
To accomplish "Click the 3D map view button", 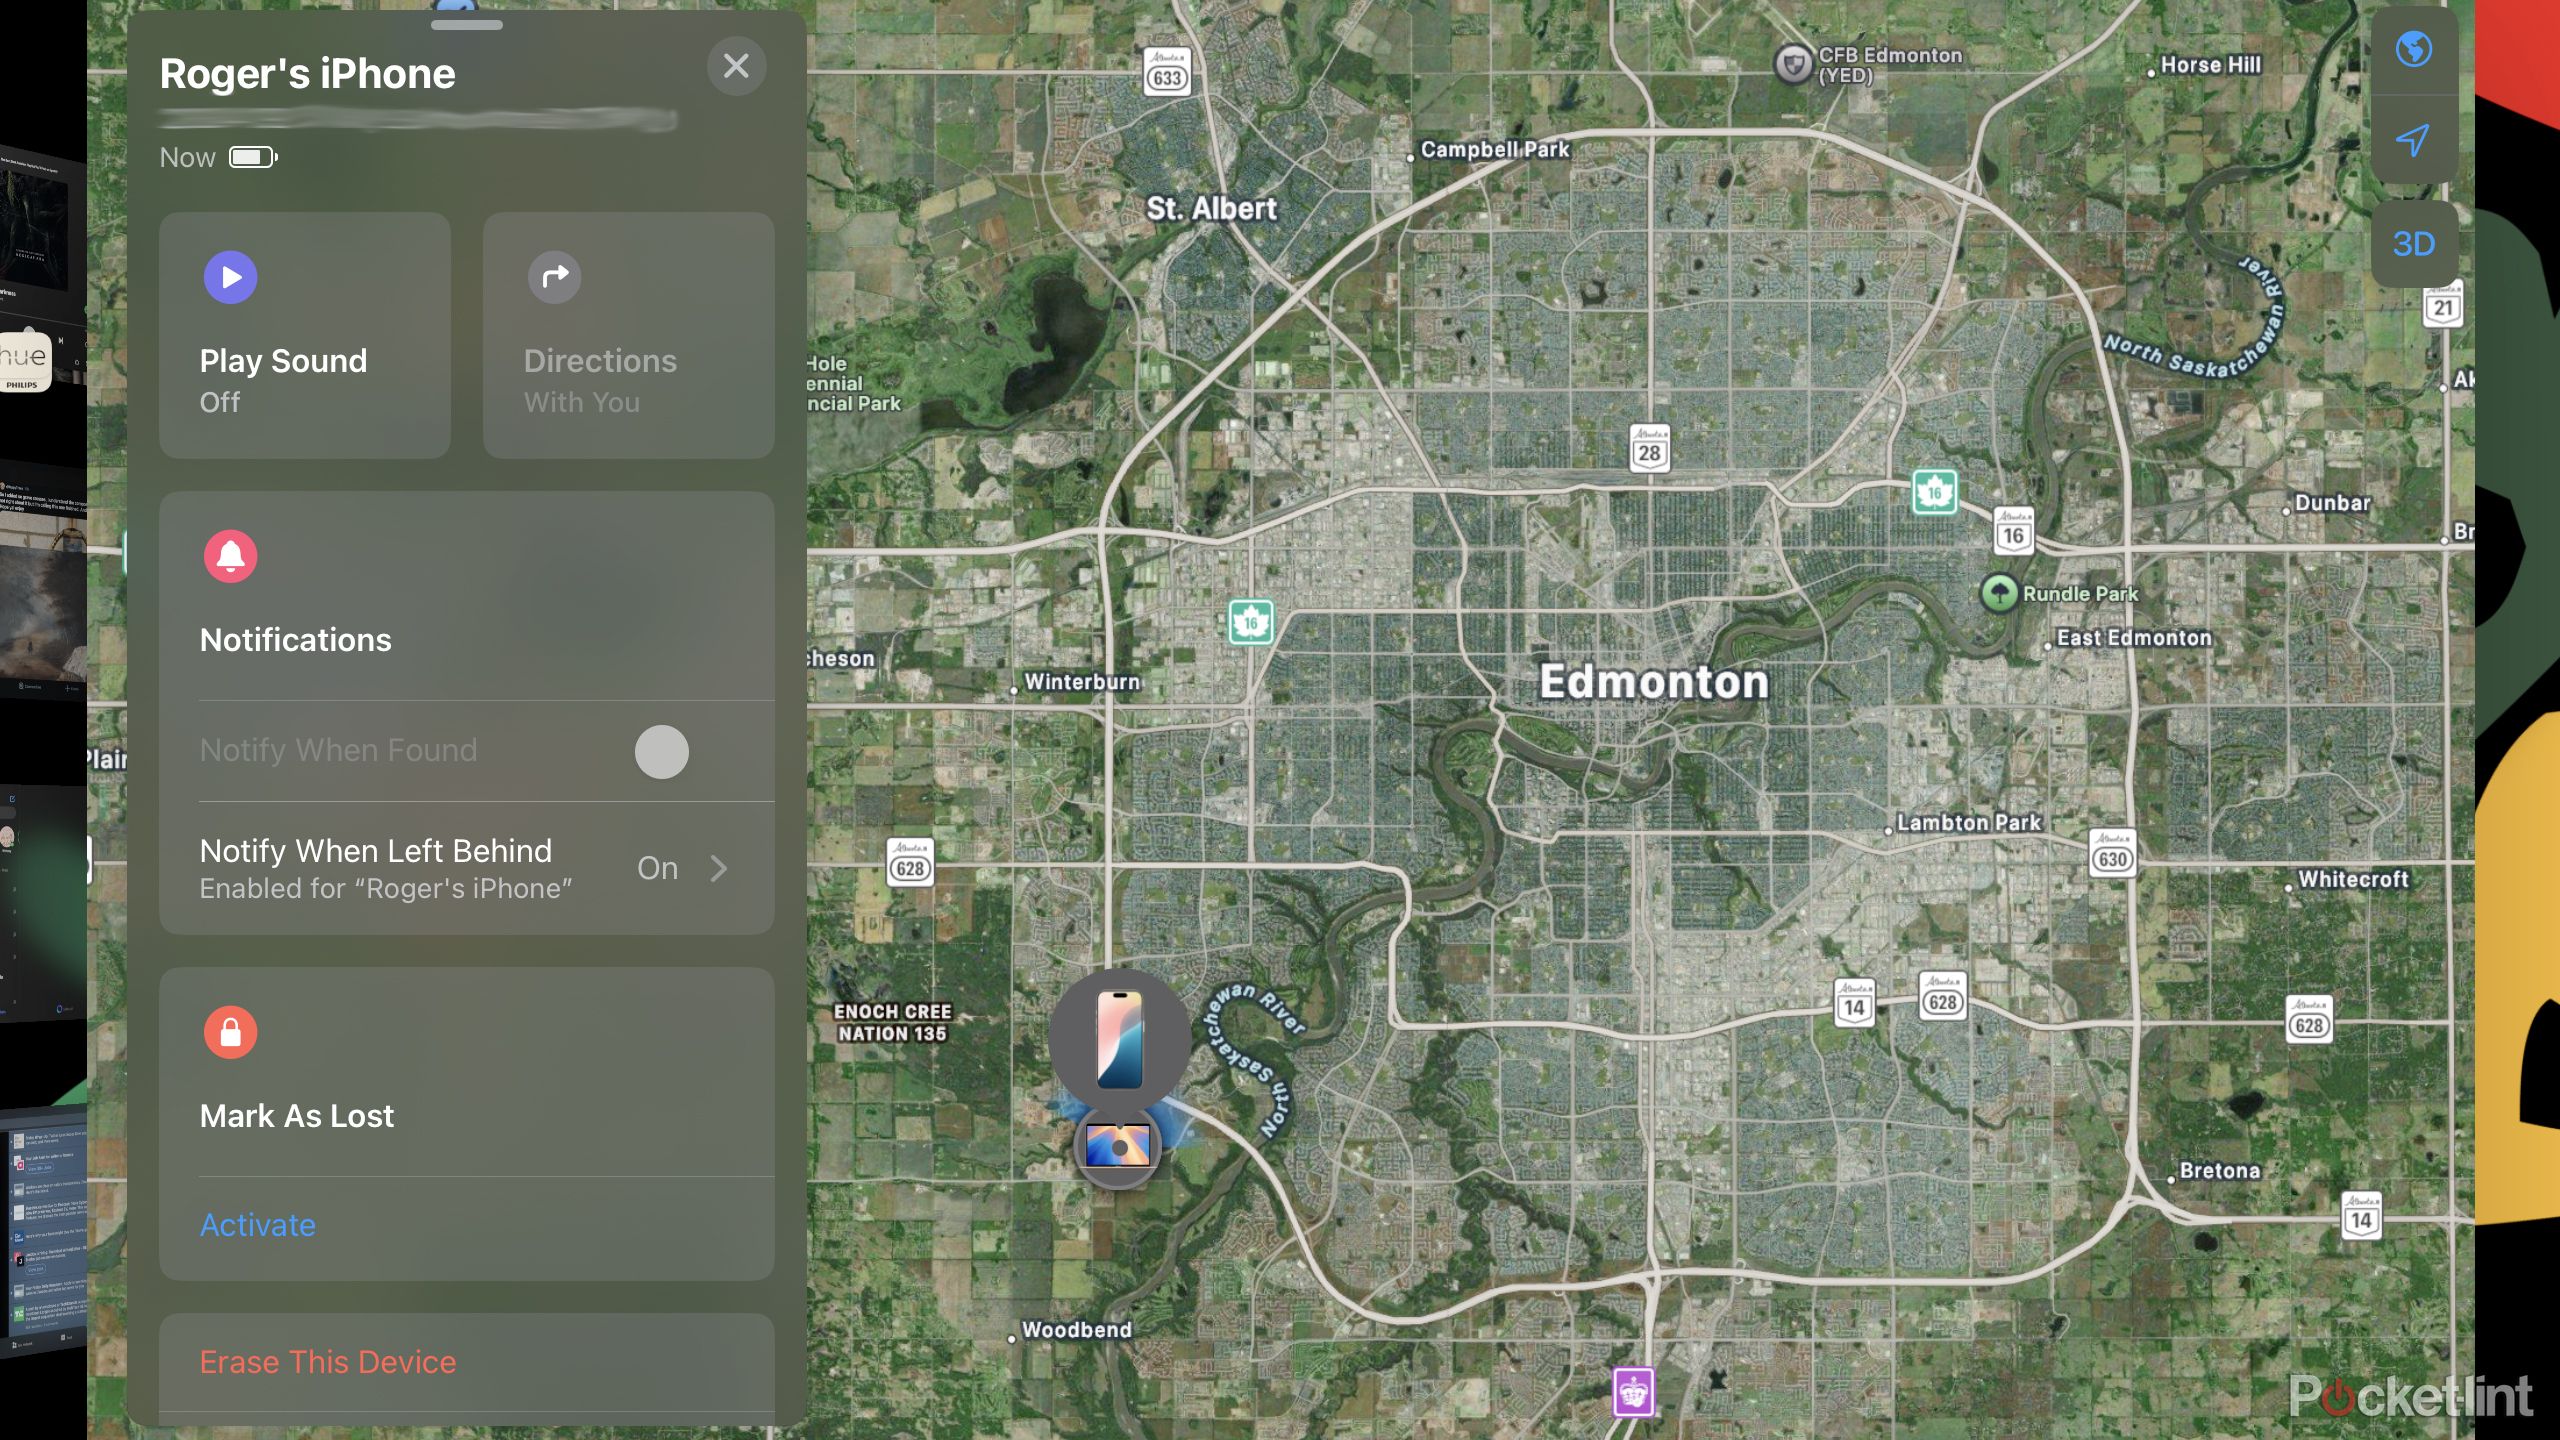I will coord(2414,244).
